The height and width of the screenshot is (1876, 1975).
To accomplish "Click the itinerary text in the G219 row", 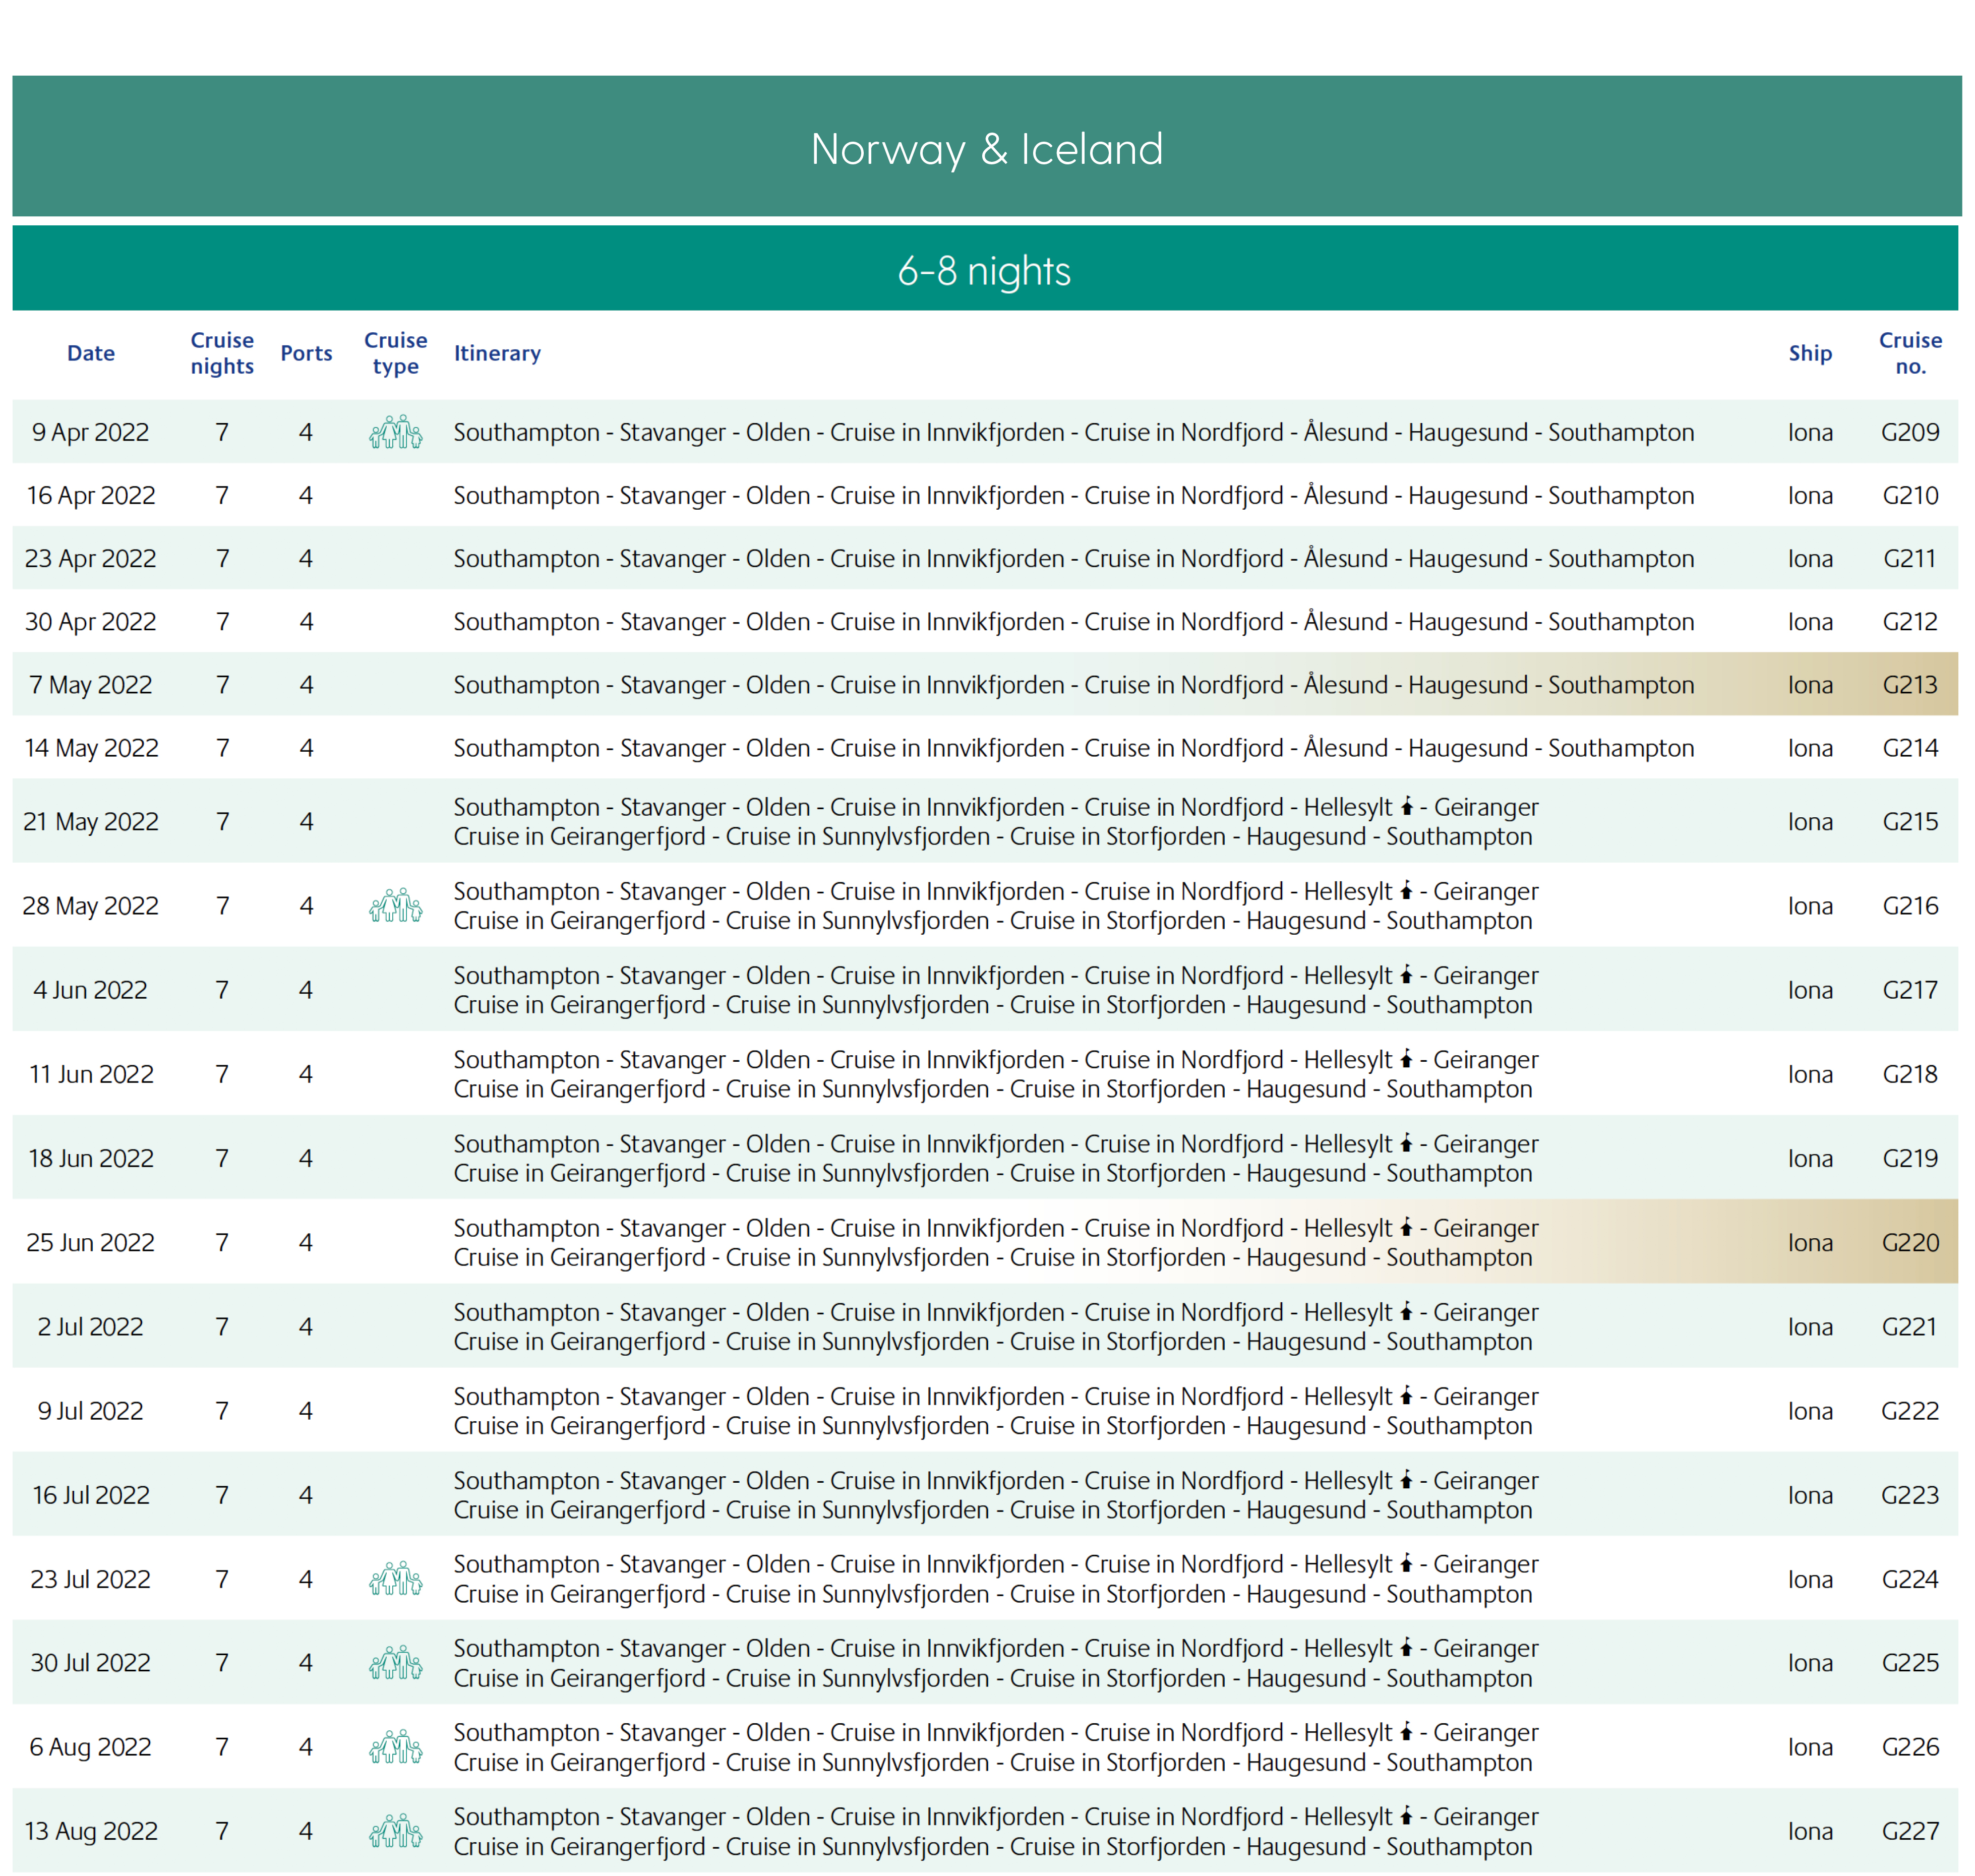I will point(996,1158).
